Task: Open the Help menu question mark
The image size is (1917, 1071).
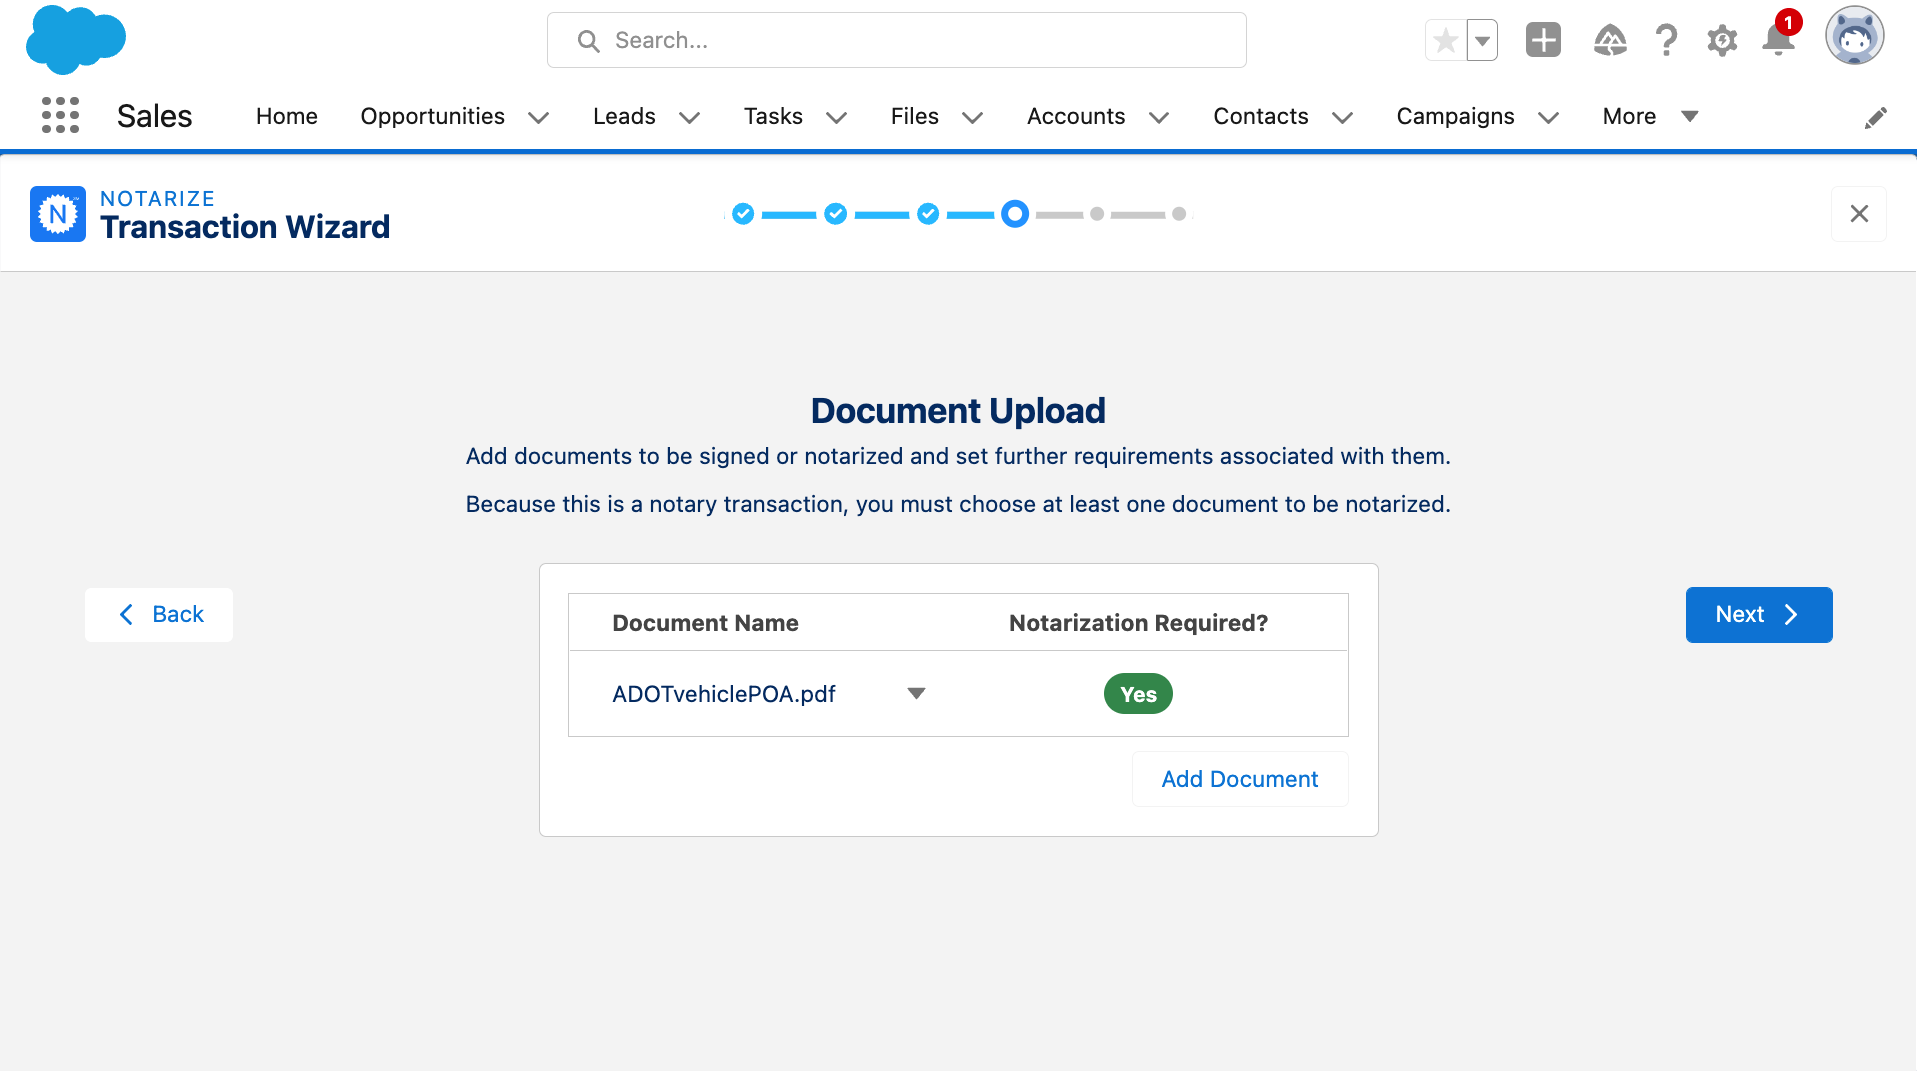Action: coord(1666,40)
